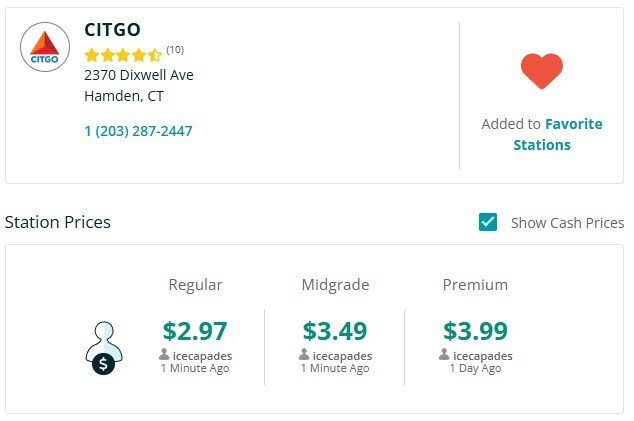634x421 pixels.
Task: Click the star rating for CITGO
Action: pyautogui.click(x=122, y=55)
